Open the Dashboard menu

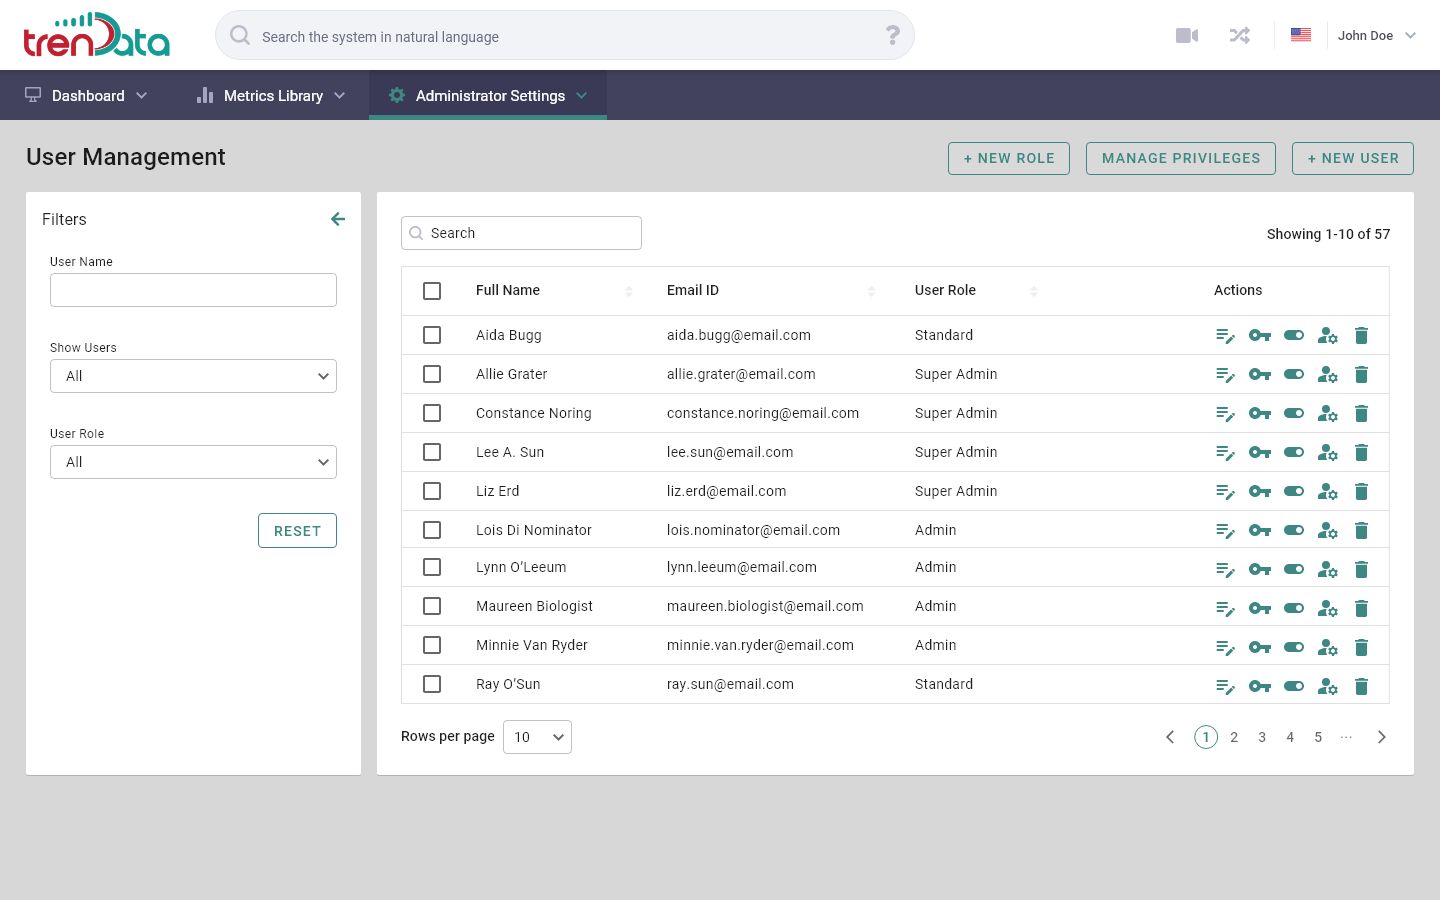click(86, 96)
